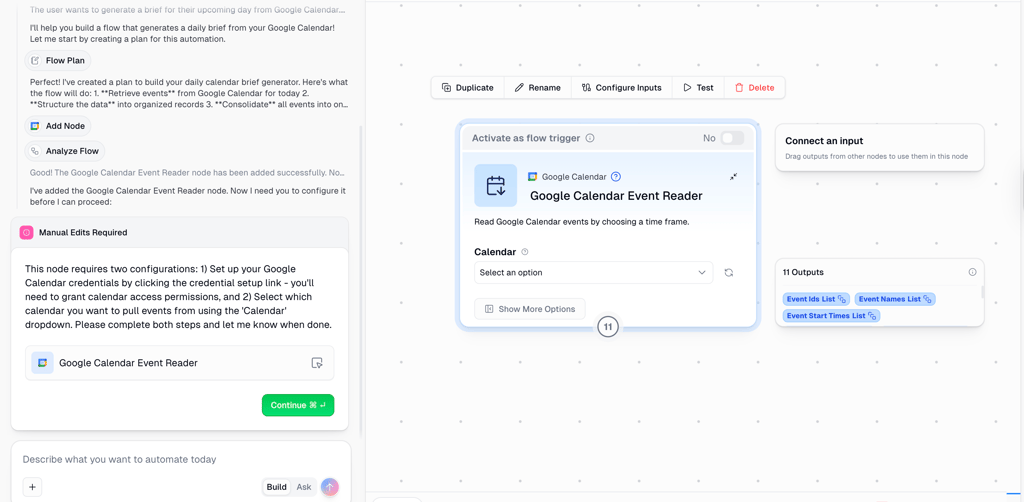This screenshot has width=1024, height=502.
Task: Click info icon beside Activate as flow trigger
Action: coord(590,138)
